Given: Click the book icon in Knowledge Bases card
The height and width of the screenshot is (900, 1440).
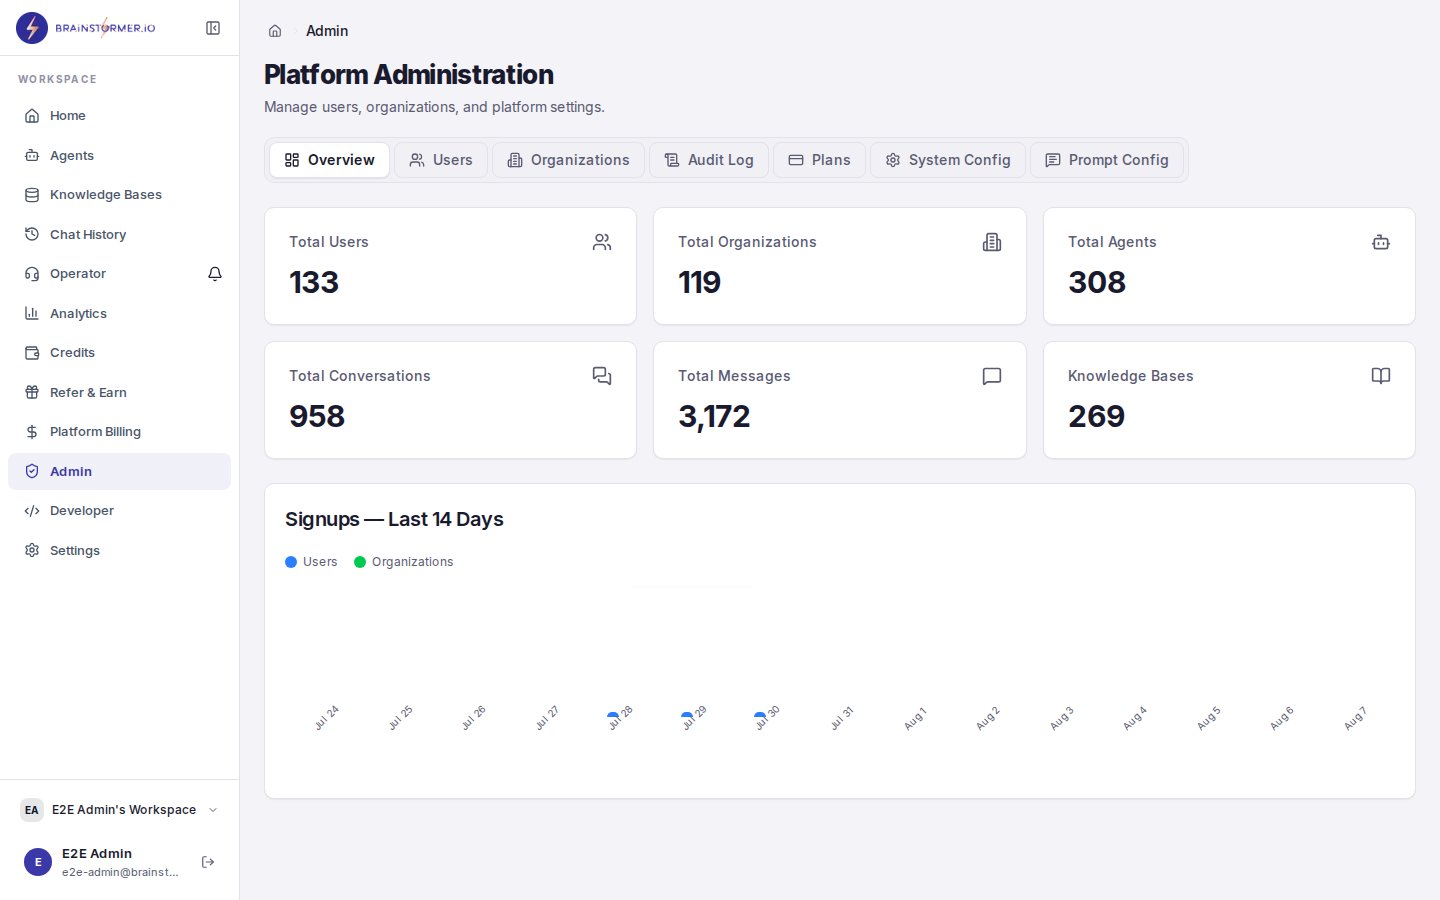Looking at the screenshot, I should click(x=1381, y=376).
